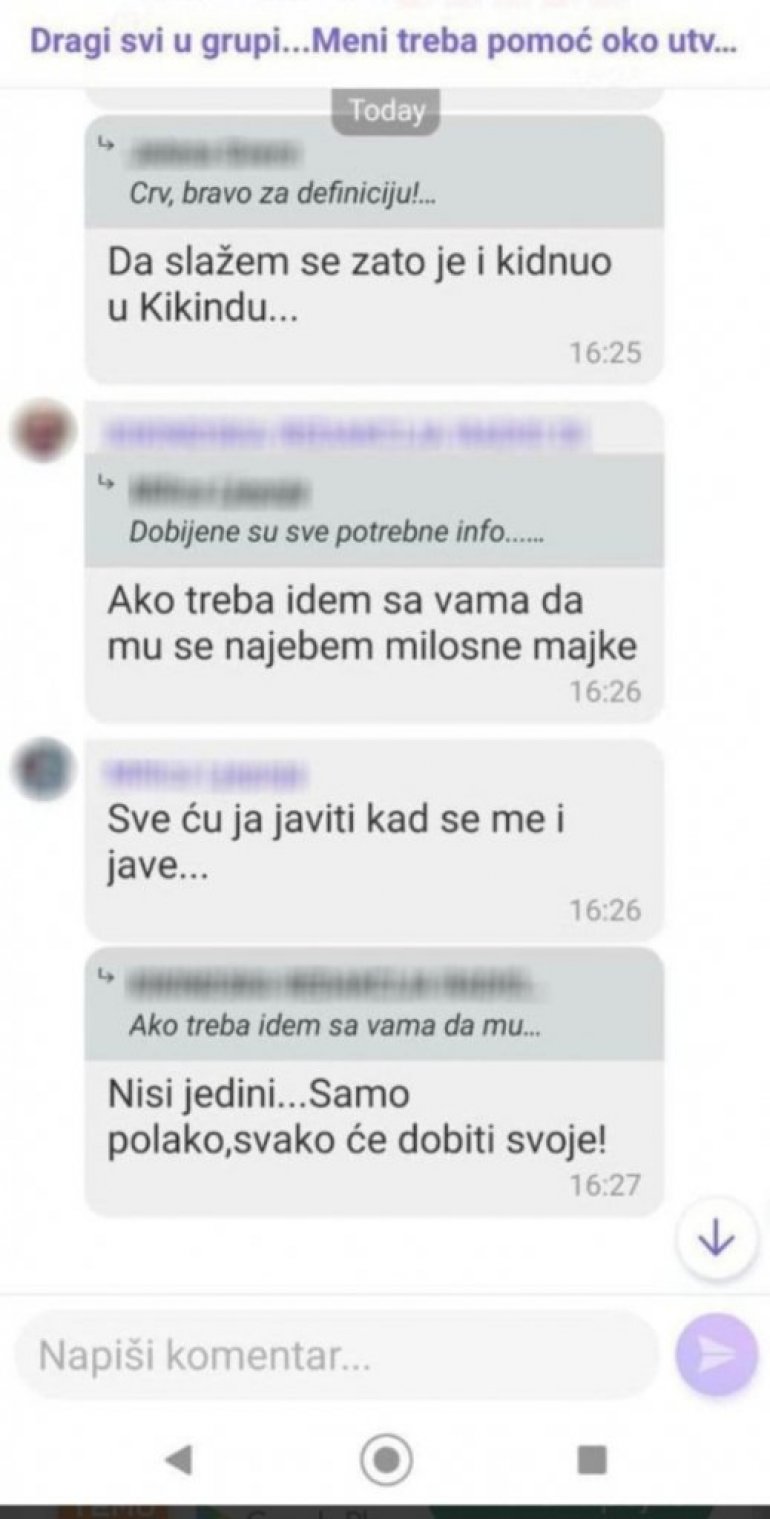Tap the purple send message button
This screenshot has width=770, height=1519.
[x=716, y=1355]
